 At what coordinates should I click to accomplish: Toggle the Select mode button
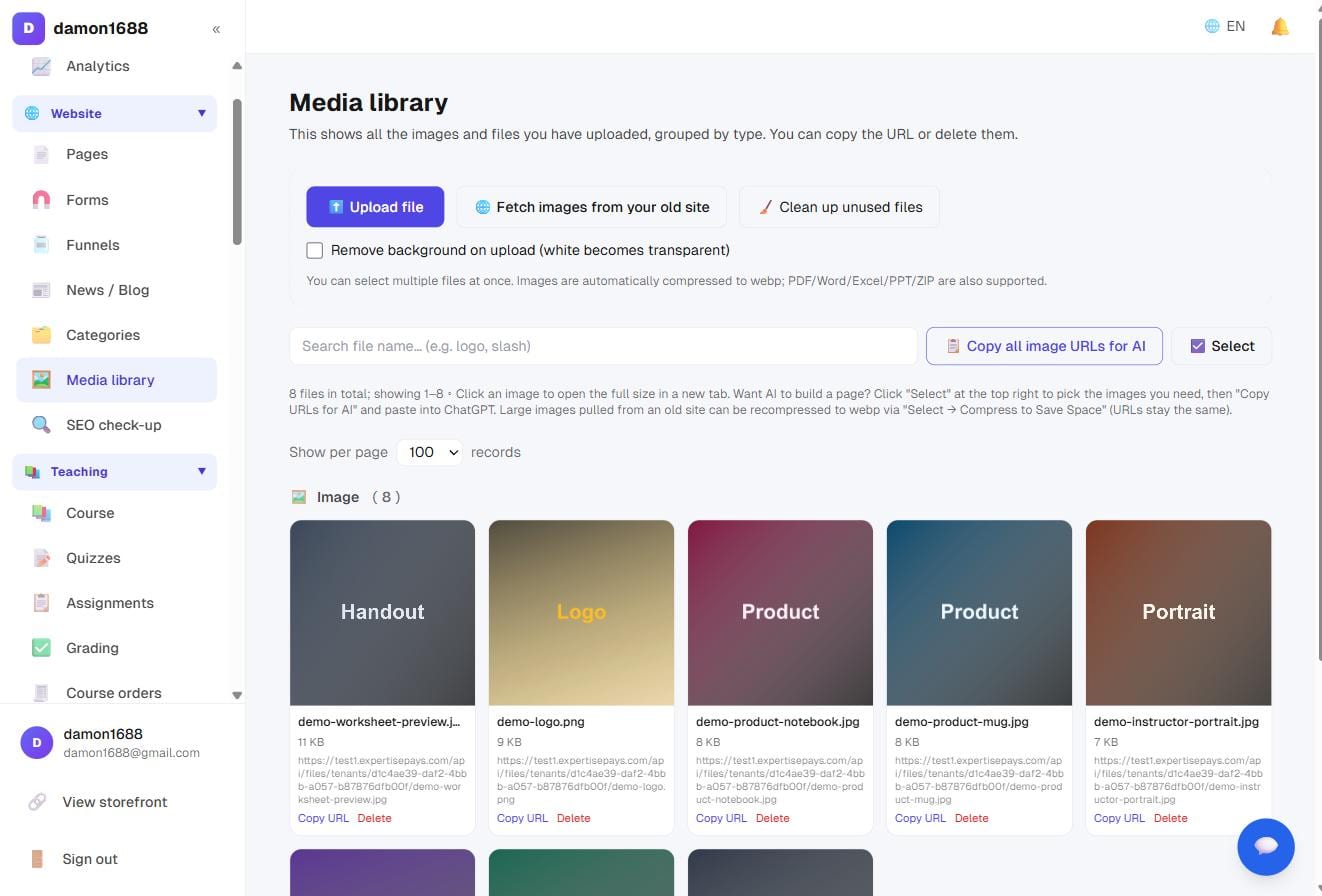(1221, 346)
